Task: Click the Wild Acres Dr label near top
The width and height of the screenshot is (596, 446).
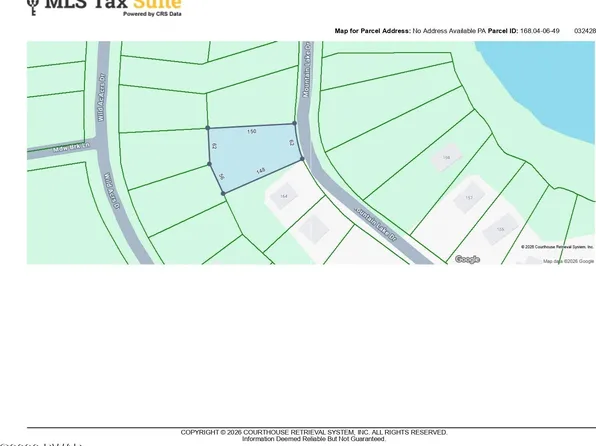Action: [101, 97]
